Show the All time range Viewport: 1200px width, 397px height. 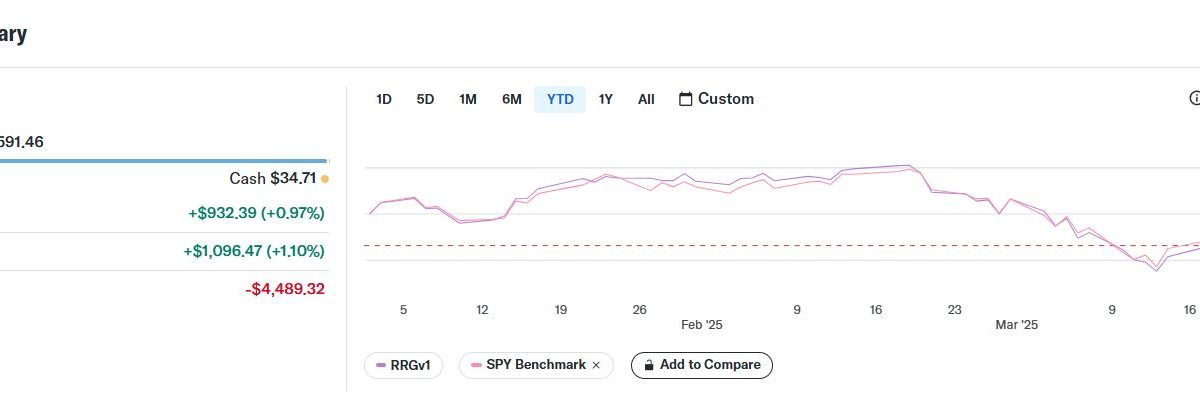[x=646, y=99]
